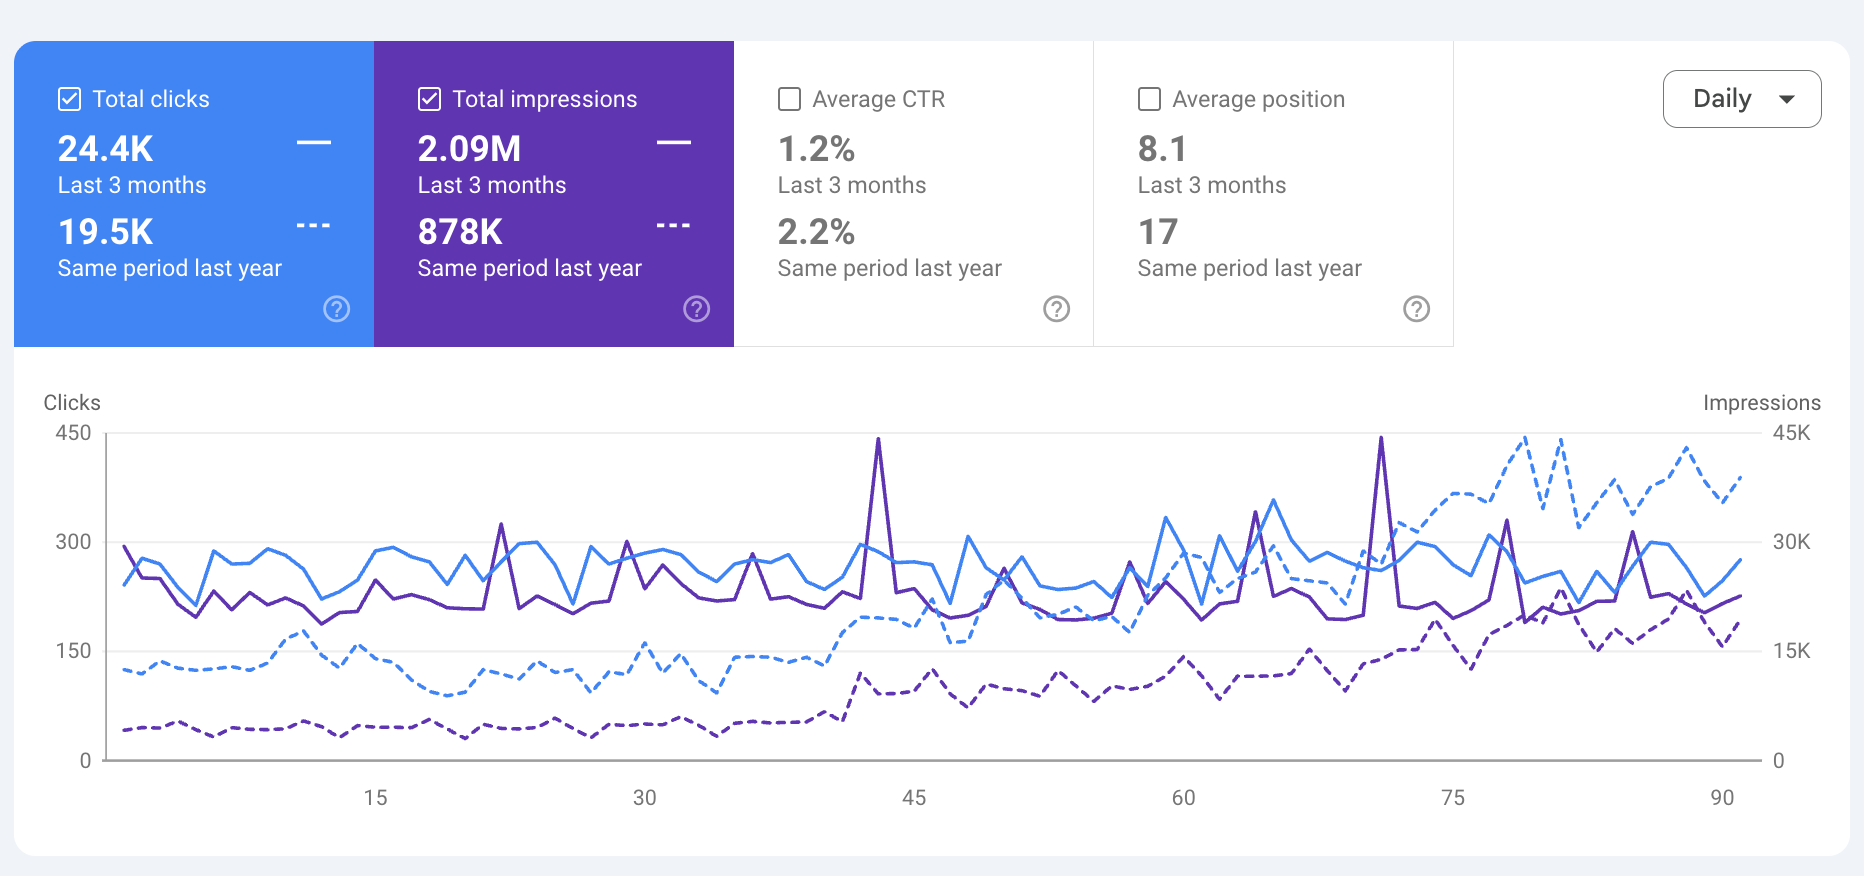Click the arrow in the Daily dropdown
This screenshot has height=876, width=1864.
point(1787,99)
